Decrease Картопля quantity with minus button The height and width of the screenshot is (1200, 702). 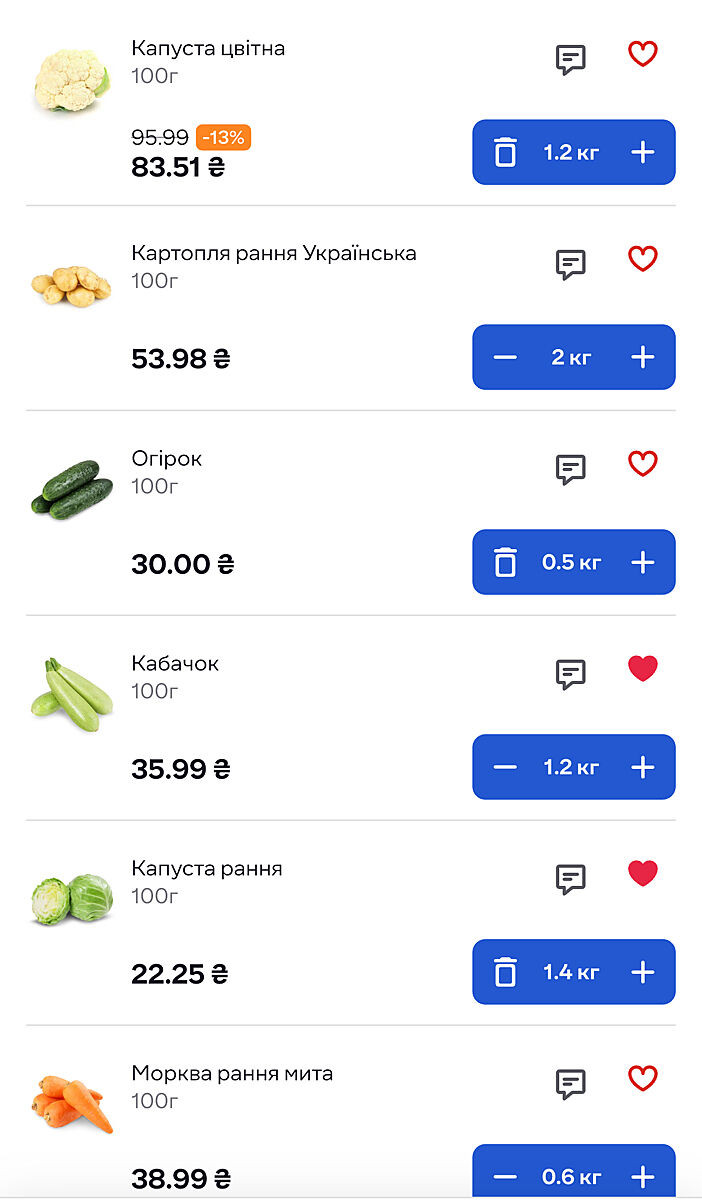tap(506, 357)
